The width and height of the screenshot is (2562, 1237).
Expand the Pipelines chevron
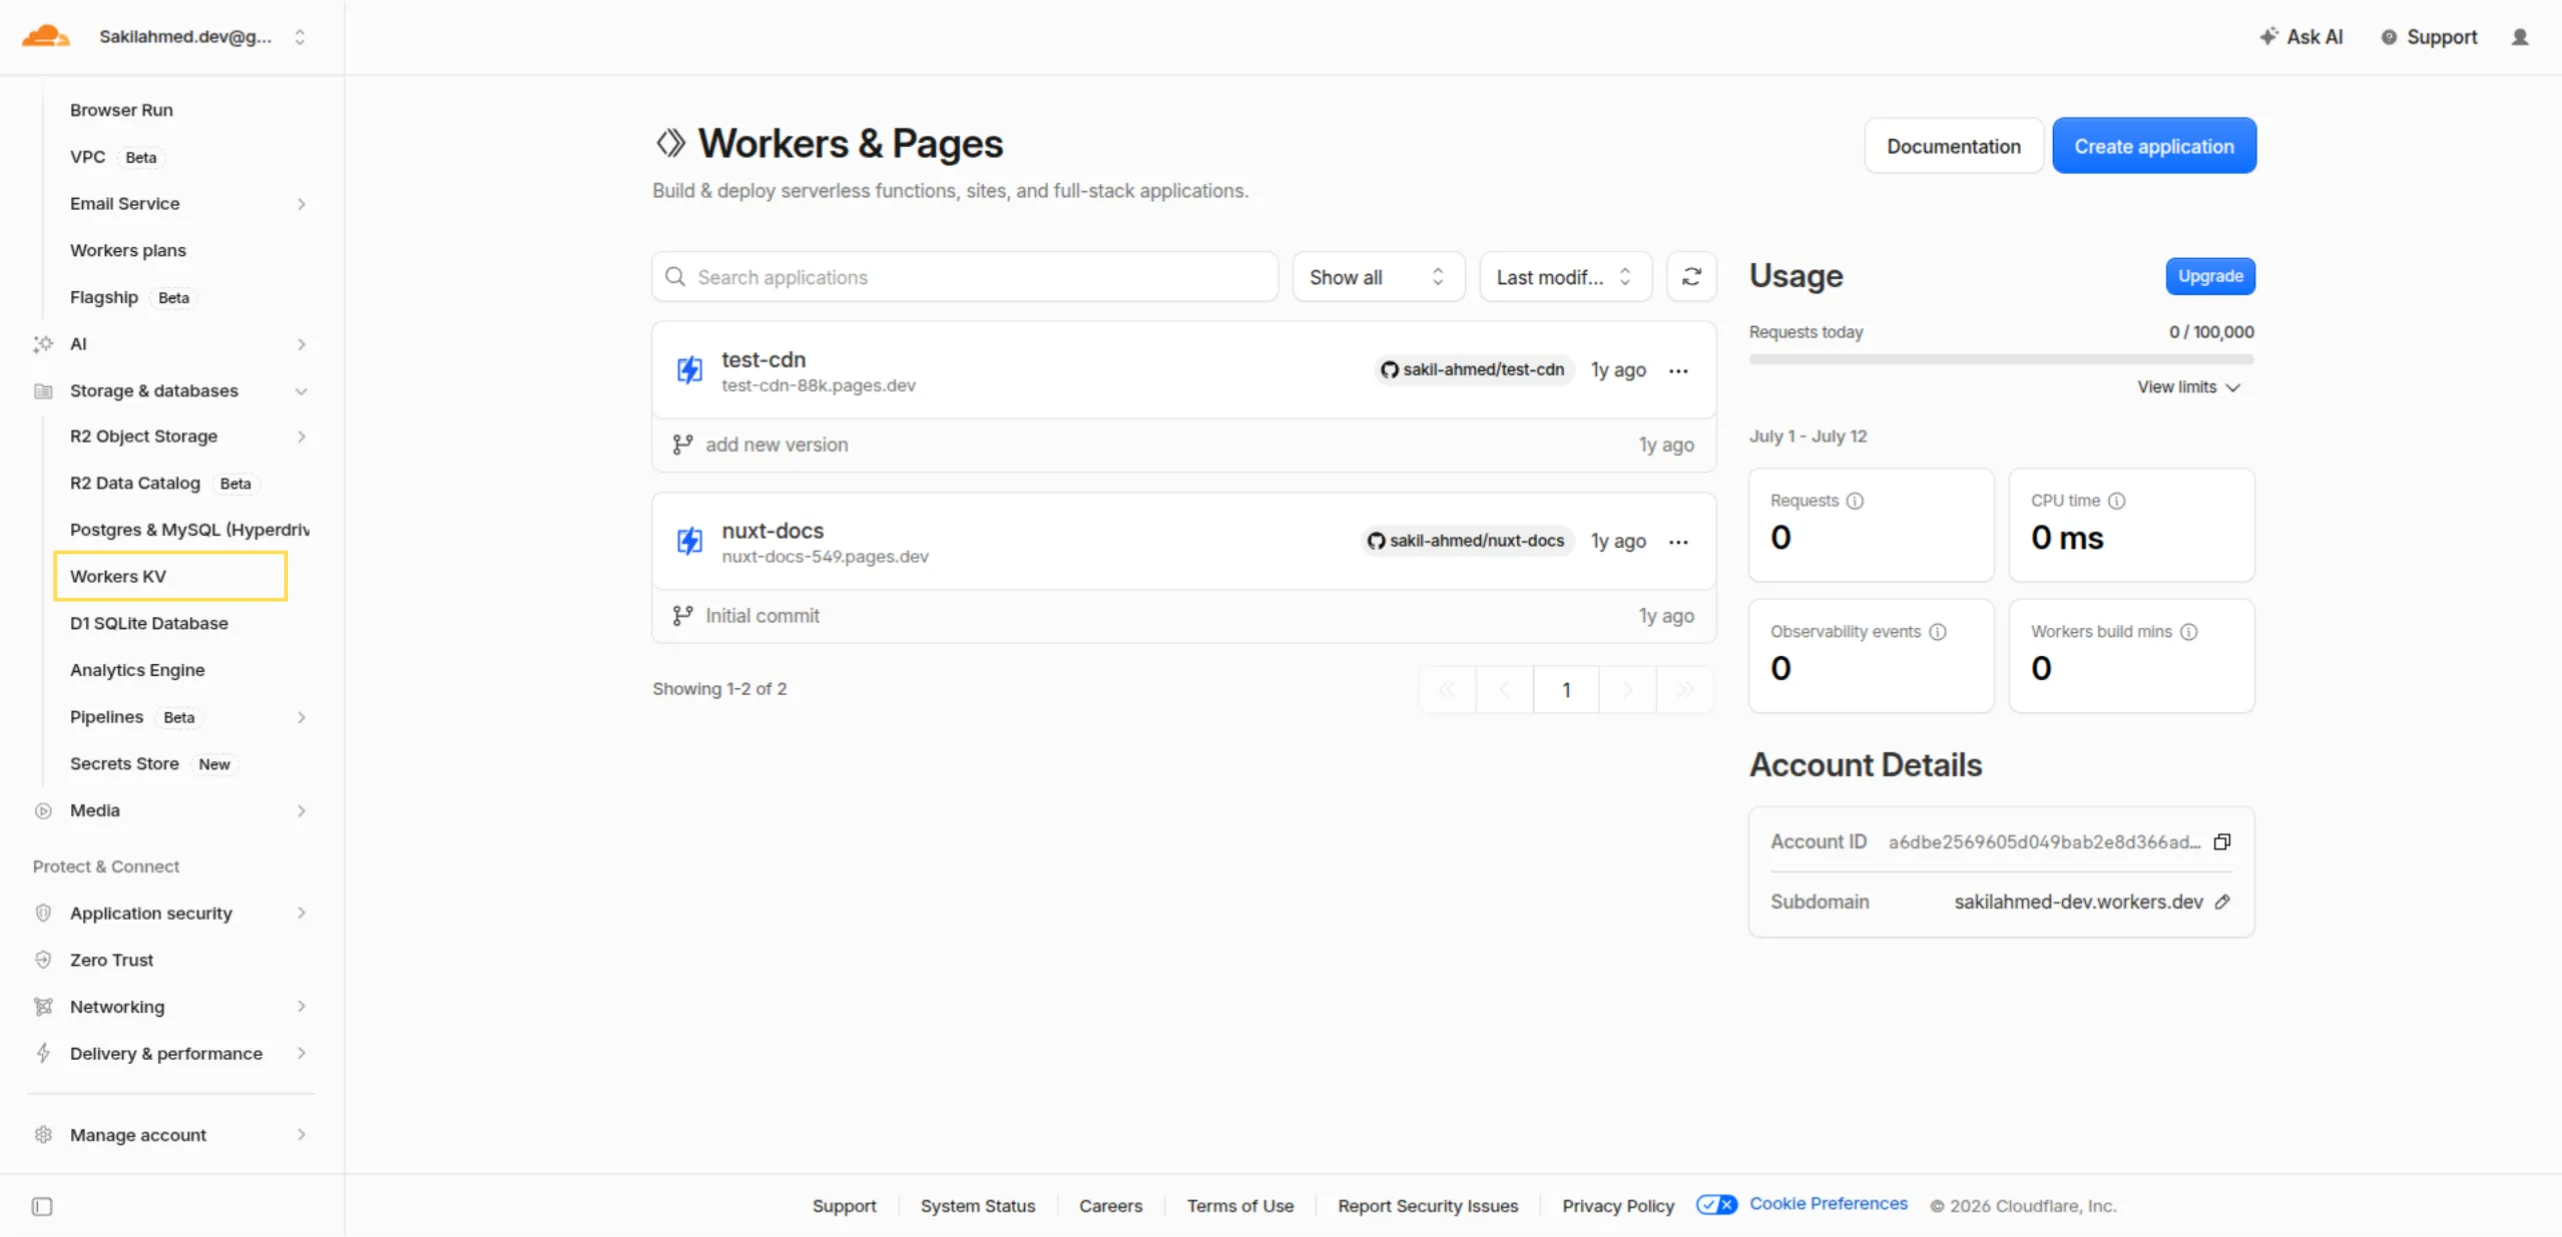coord(301,717)
